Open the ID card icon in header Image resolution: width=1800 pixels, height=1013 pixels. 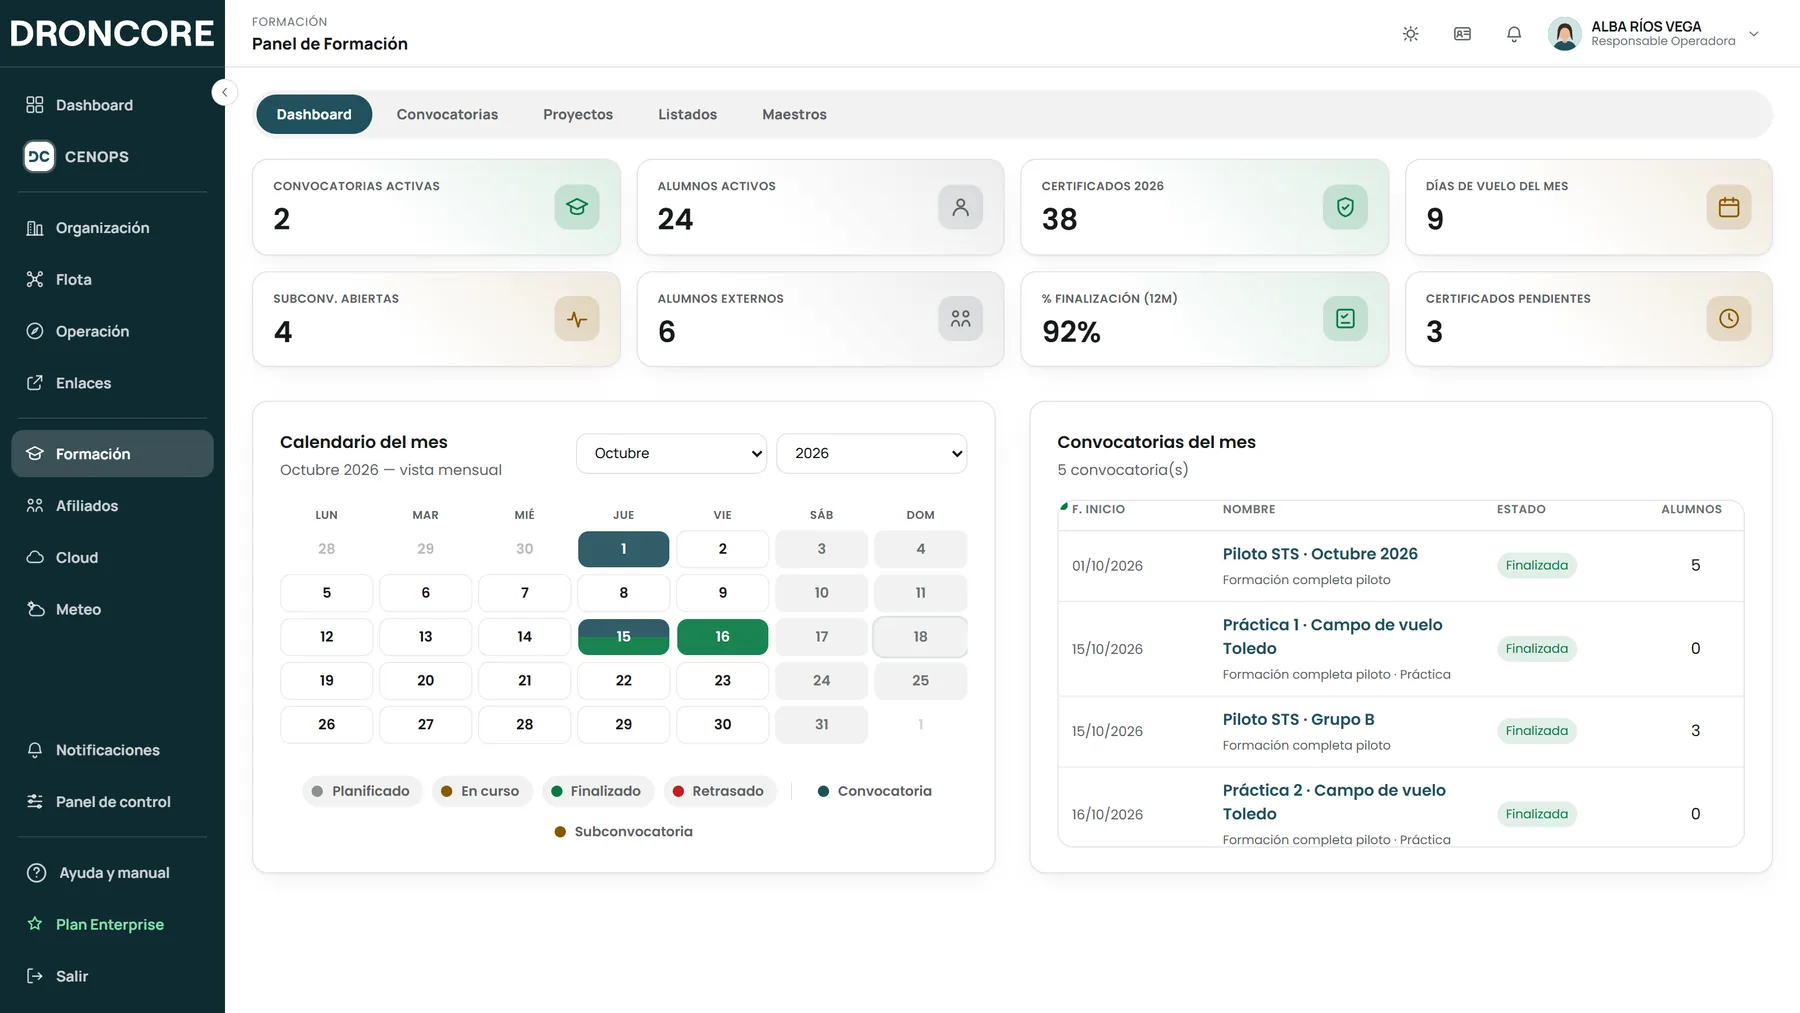(1462, 34)
